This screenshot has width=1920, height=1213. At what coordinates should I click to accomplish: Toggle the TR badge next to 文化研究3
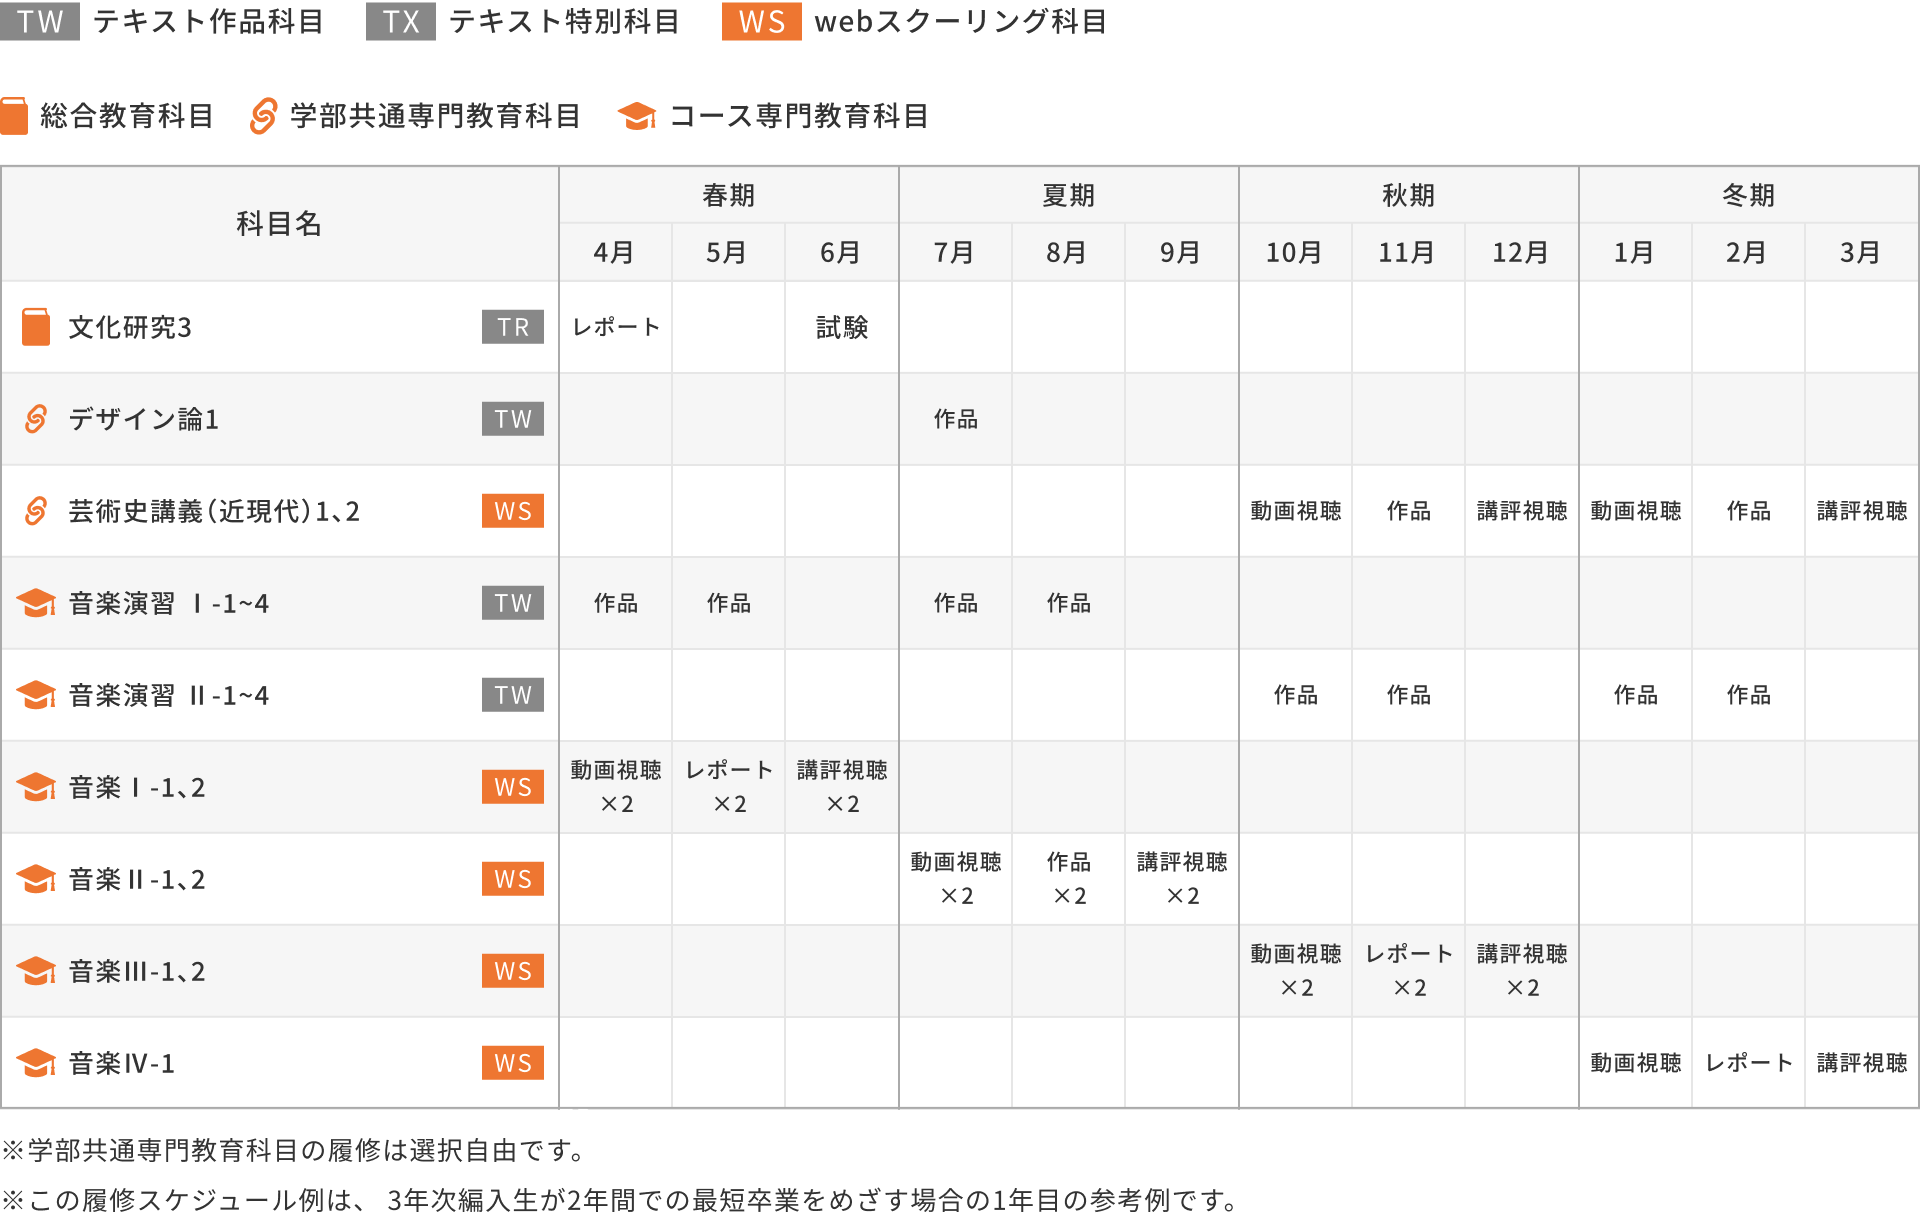pyautogui.click(x=512, y=327)
